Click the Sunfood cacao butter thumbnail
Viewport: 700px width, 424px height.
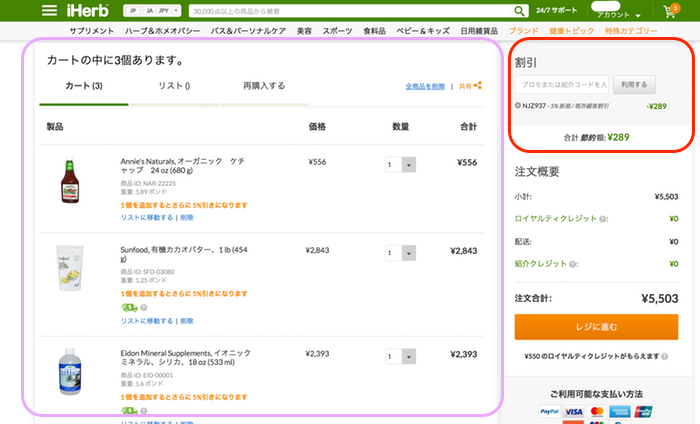pos(70,267)
